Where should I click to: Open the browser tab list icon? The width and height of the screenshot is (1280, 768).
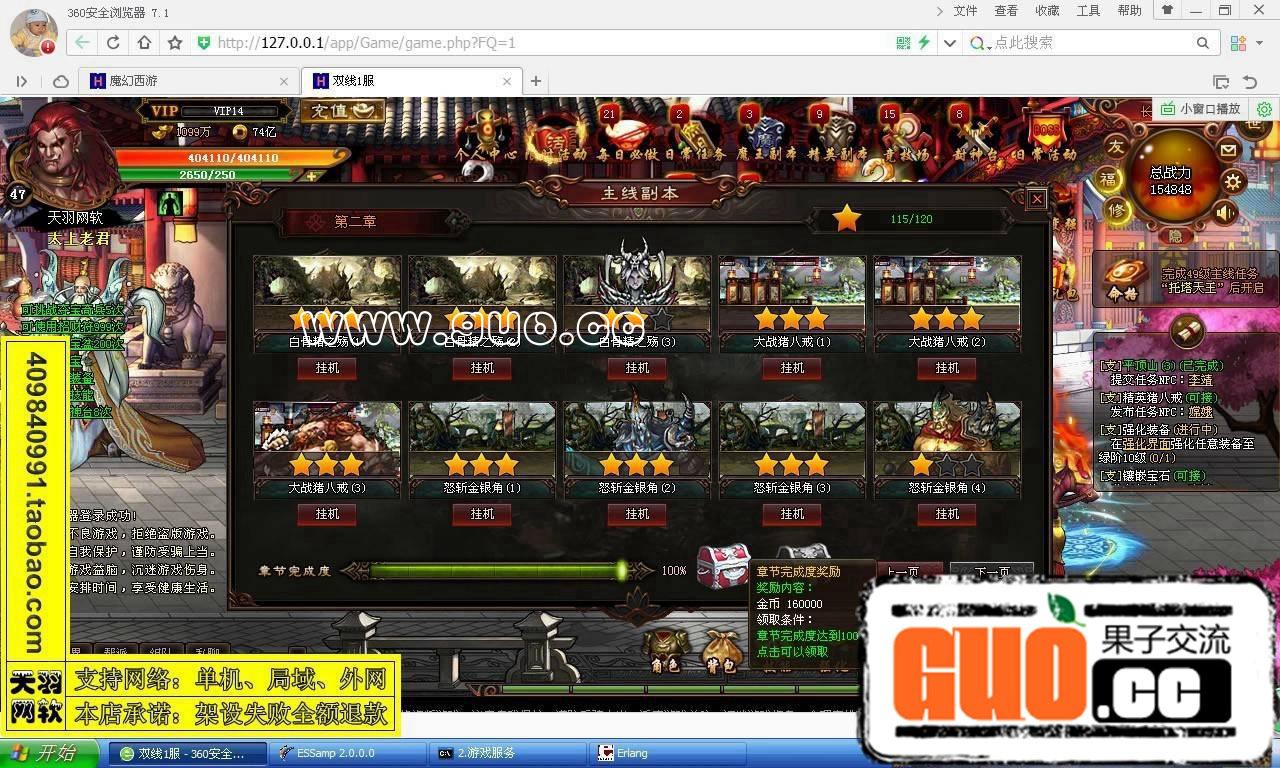1221,81
